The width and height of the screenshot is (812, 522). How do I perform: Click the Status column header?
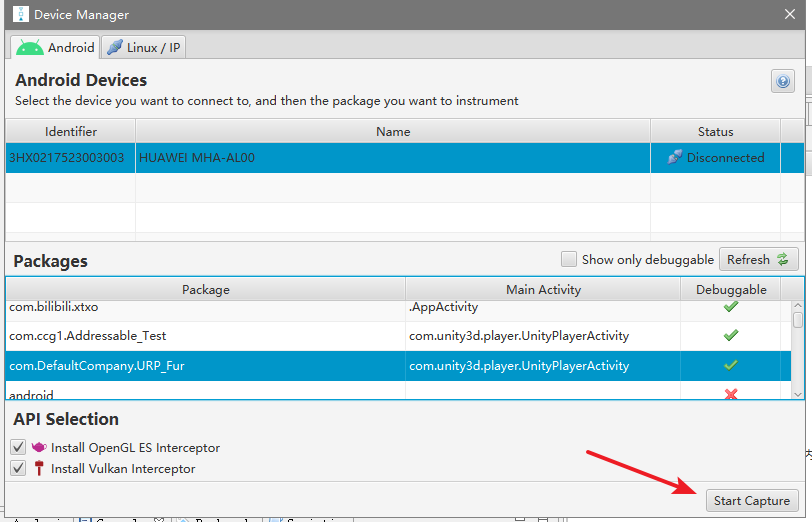(715, 132)
